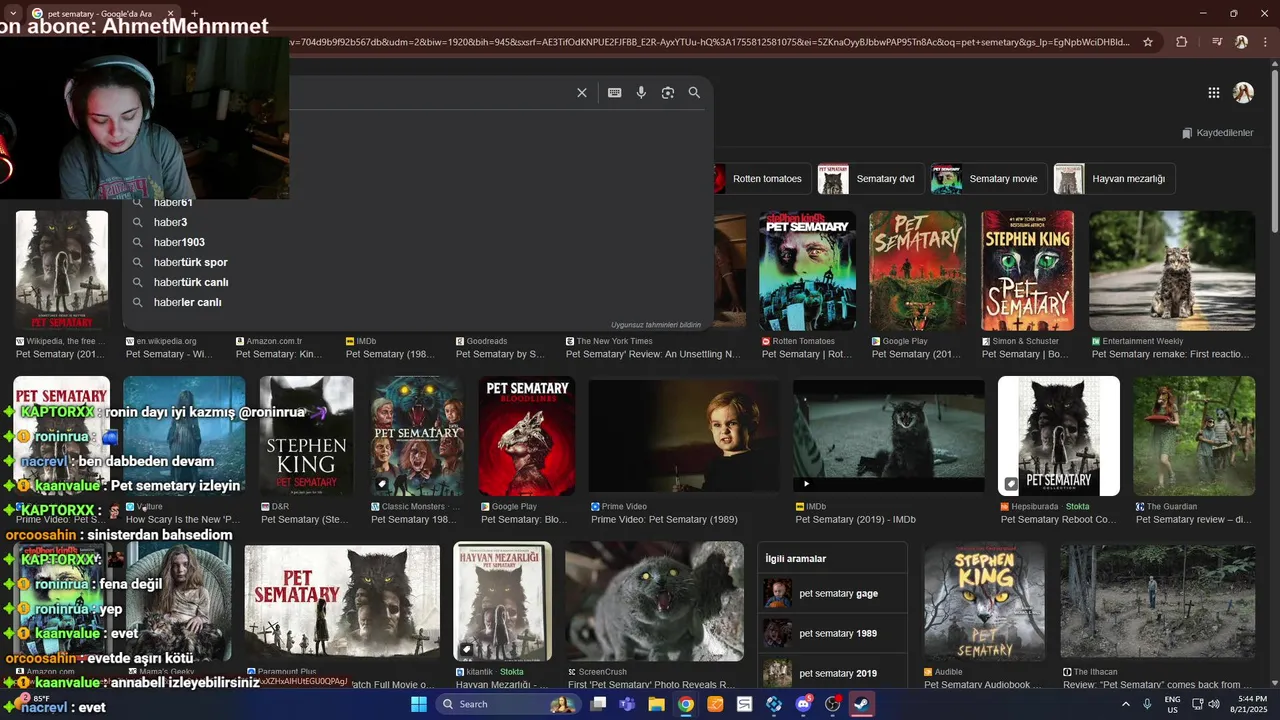Submit search with the magnifier icon
Viewport: 1280px width, 720px height.
694,93
